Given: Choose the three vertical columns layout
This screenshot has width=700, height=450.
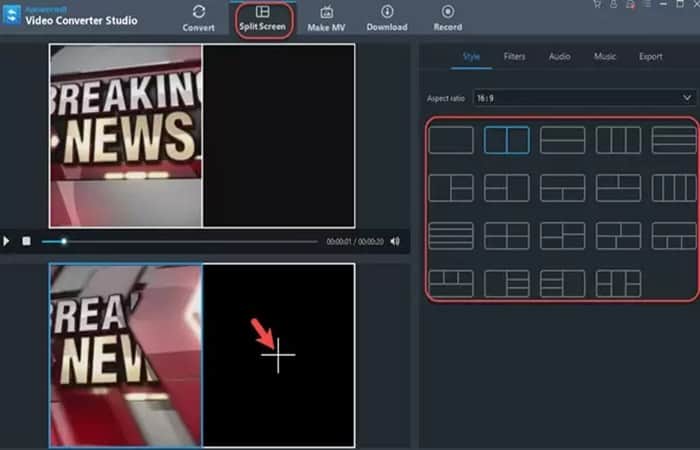Looking at the screenshot, I should (618, 140).
